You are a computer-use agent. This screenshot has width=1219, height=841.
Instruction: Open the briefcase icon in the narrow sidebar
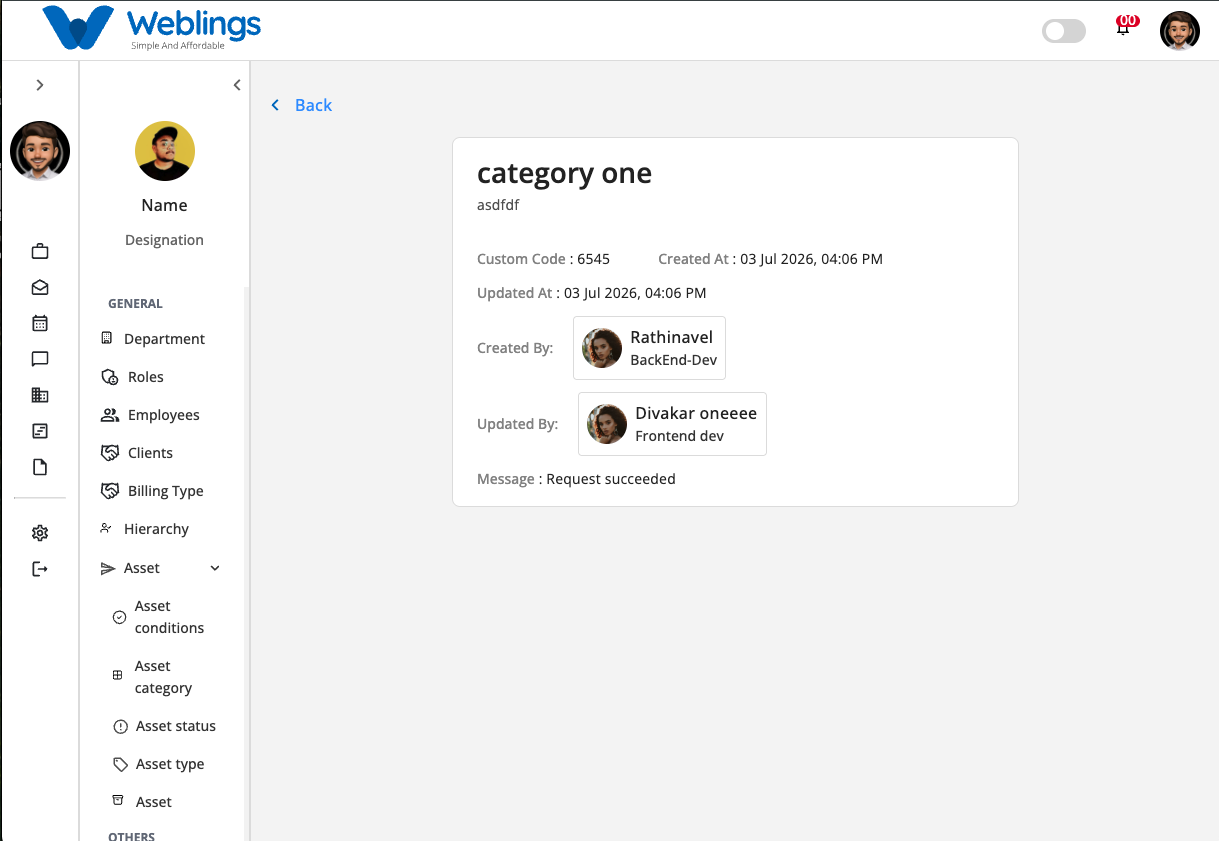pyautogui.click(x=40, y=251)
